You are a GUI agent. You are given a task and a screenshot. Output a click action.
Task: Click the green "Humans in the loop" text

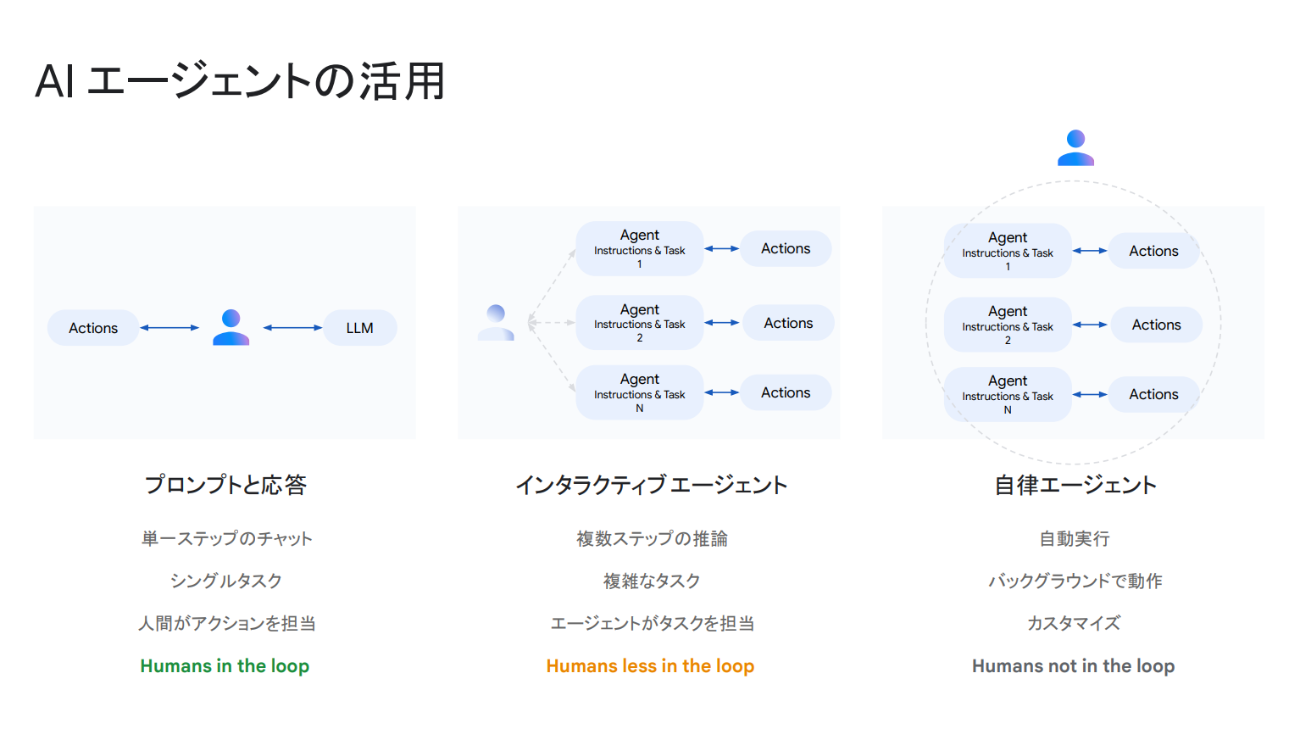pos(225,666)
